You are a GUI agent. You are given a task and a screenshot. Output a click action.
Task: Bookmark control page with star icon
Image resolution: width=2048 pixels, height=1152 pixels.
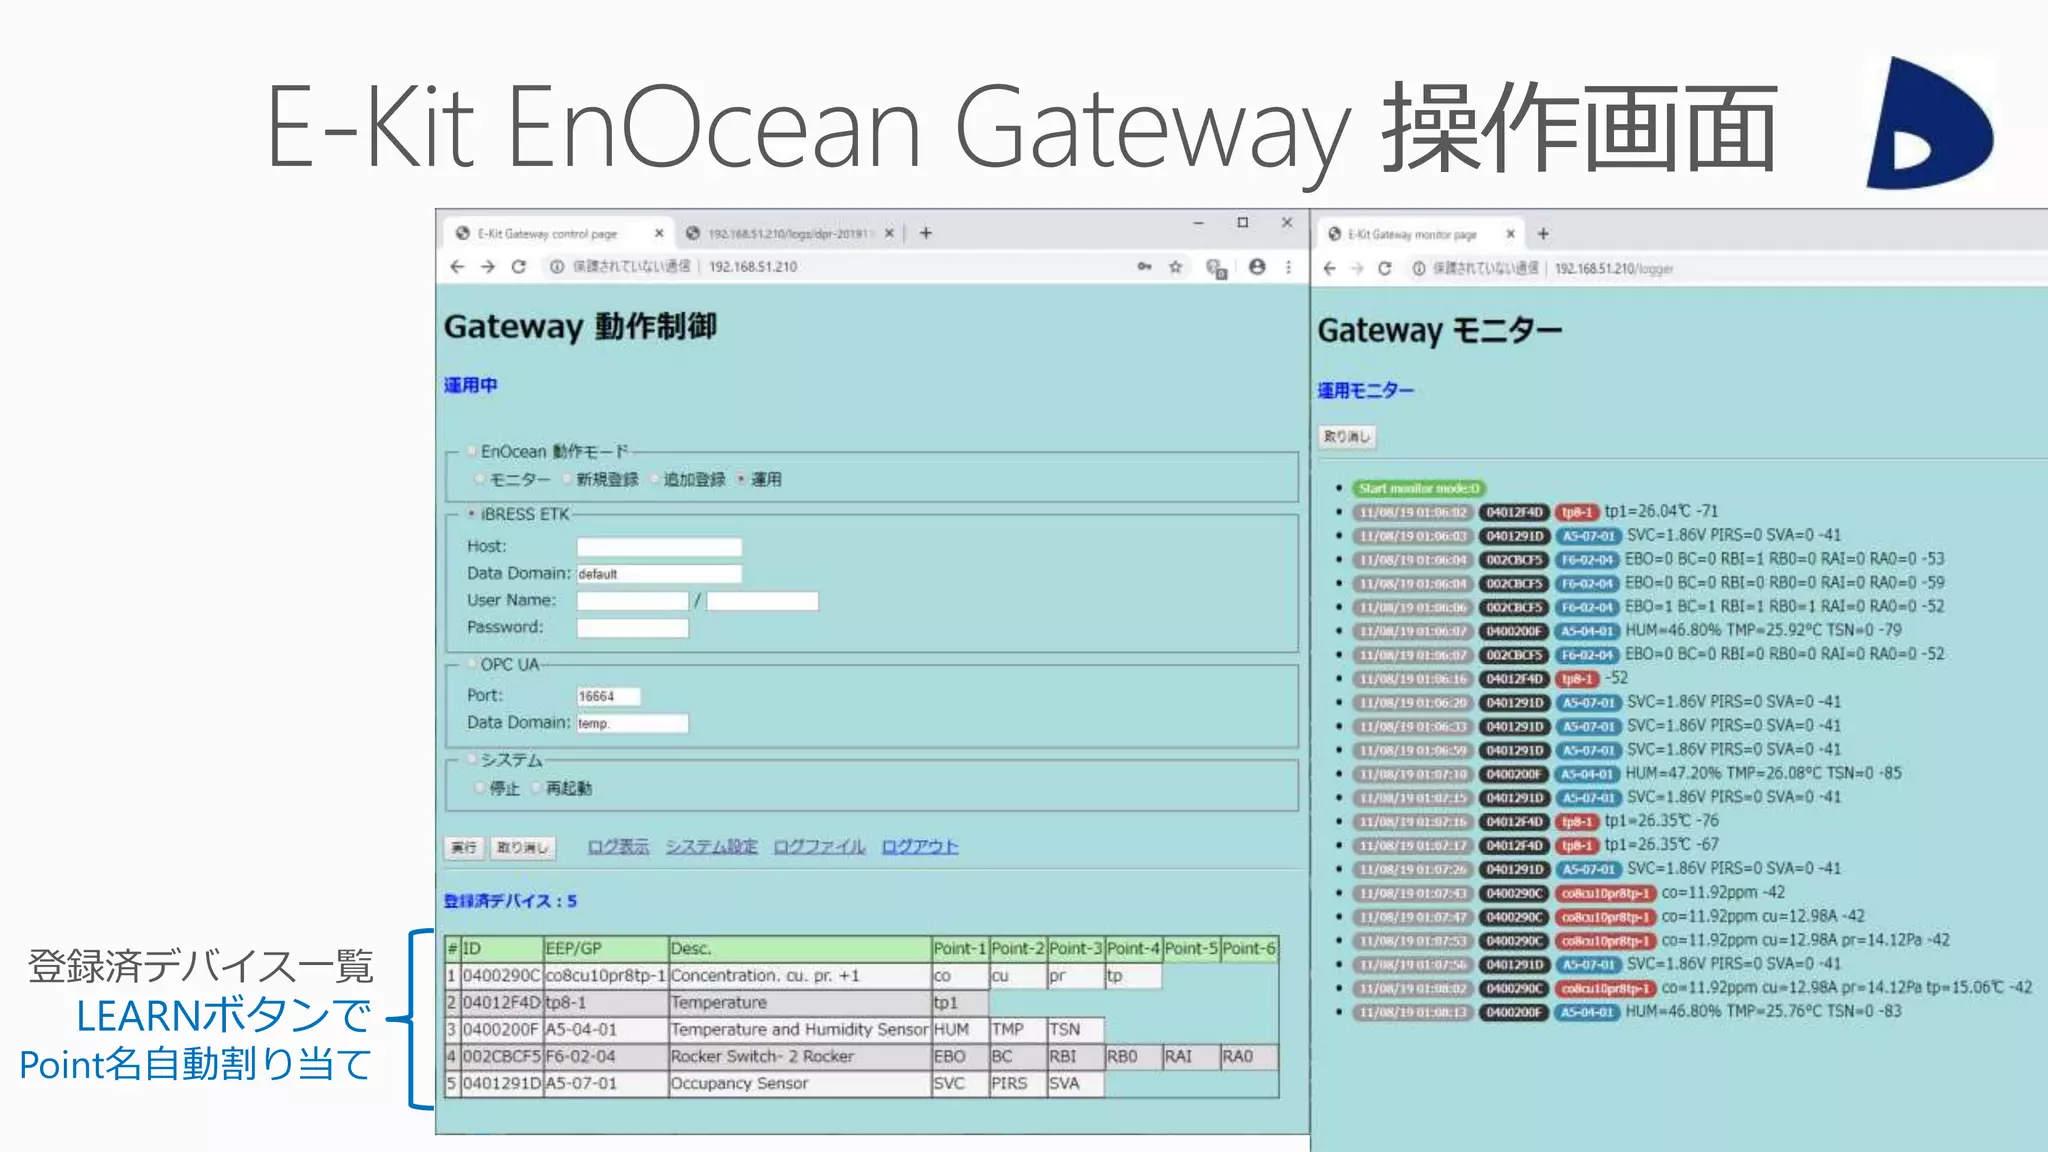click(x=1176, y=267)
